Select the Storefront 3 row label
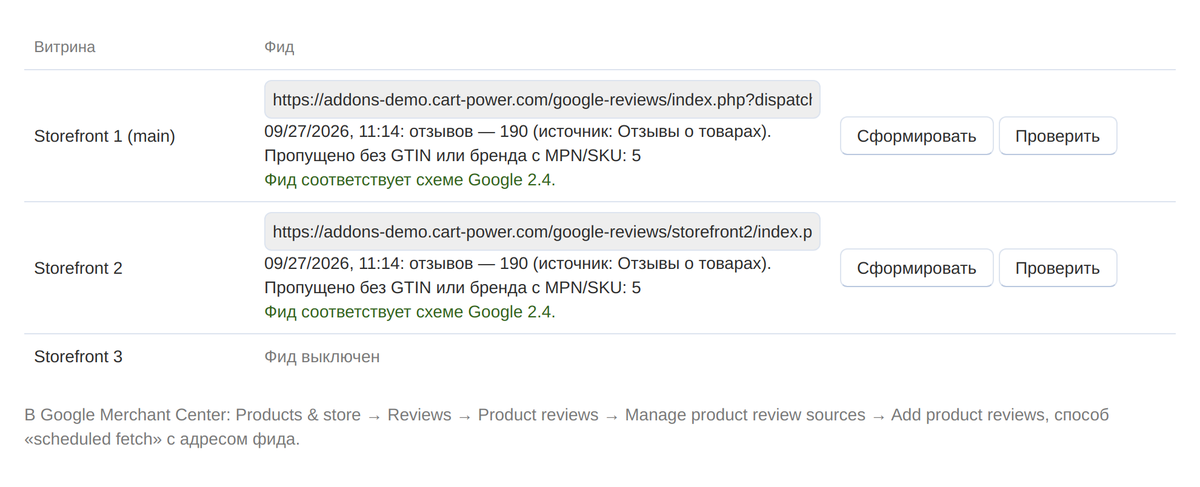This screenshot has height=487, width=1200. pos(78,356)
